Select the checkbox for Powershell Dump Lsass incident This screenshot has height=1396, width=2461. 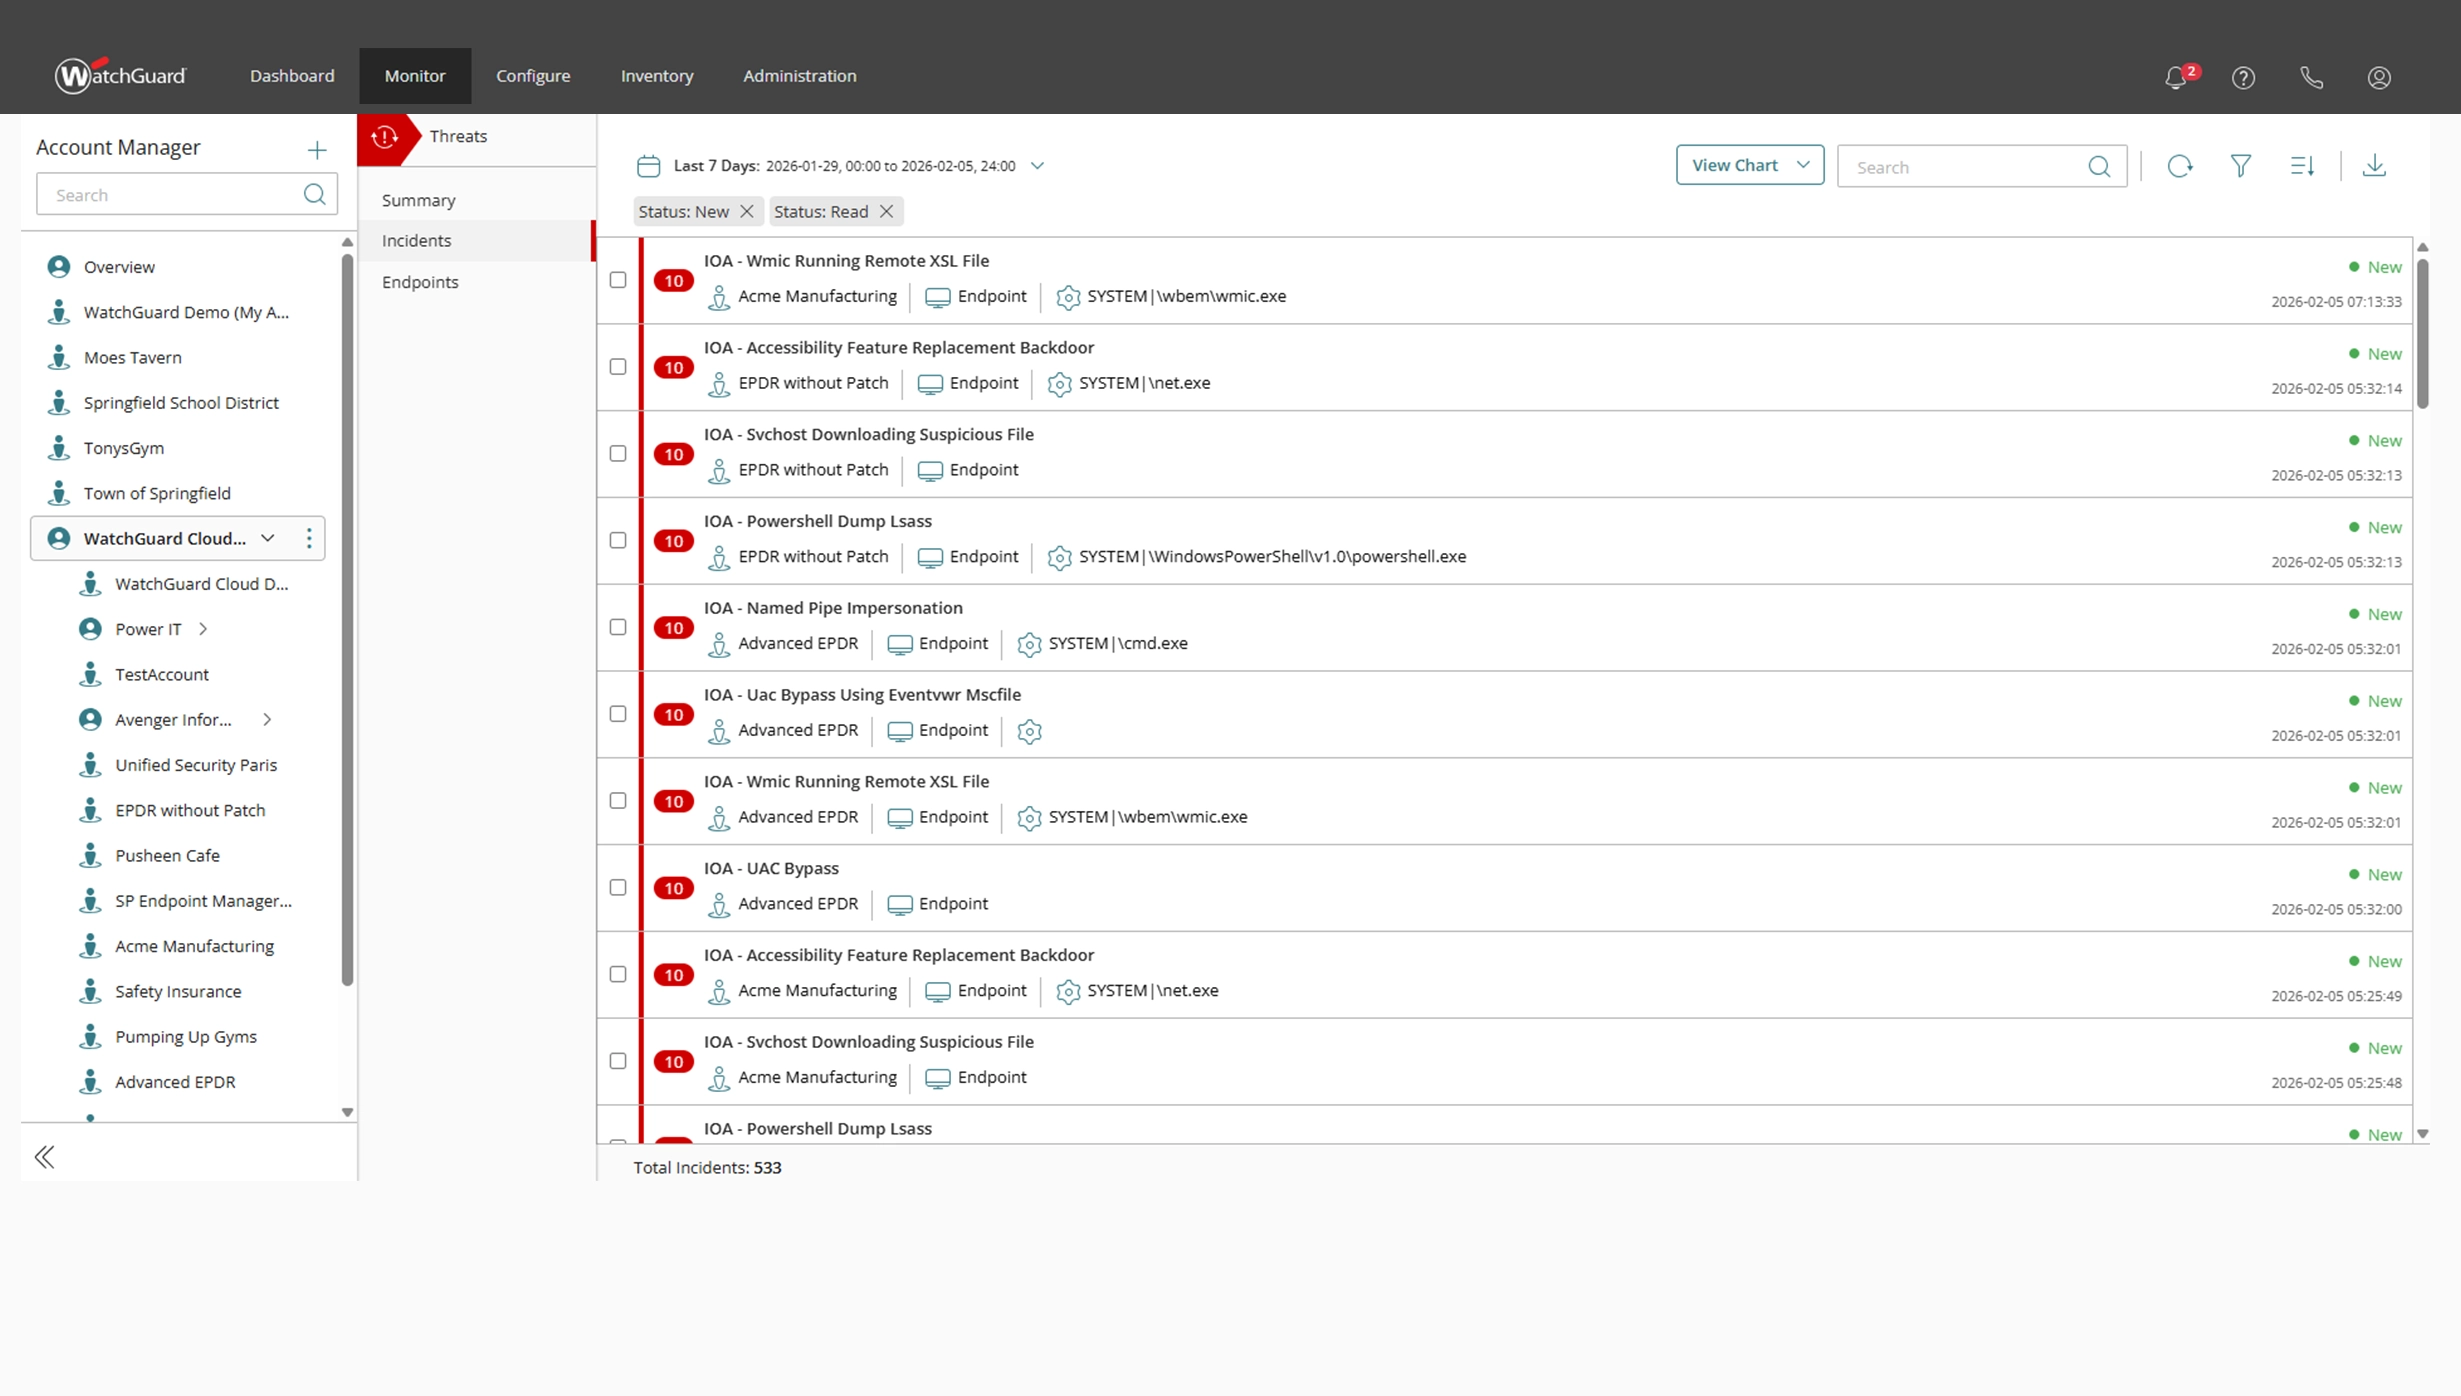pyautogui.click(x=617, y=540)
